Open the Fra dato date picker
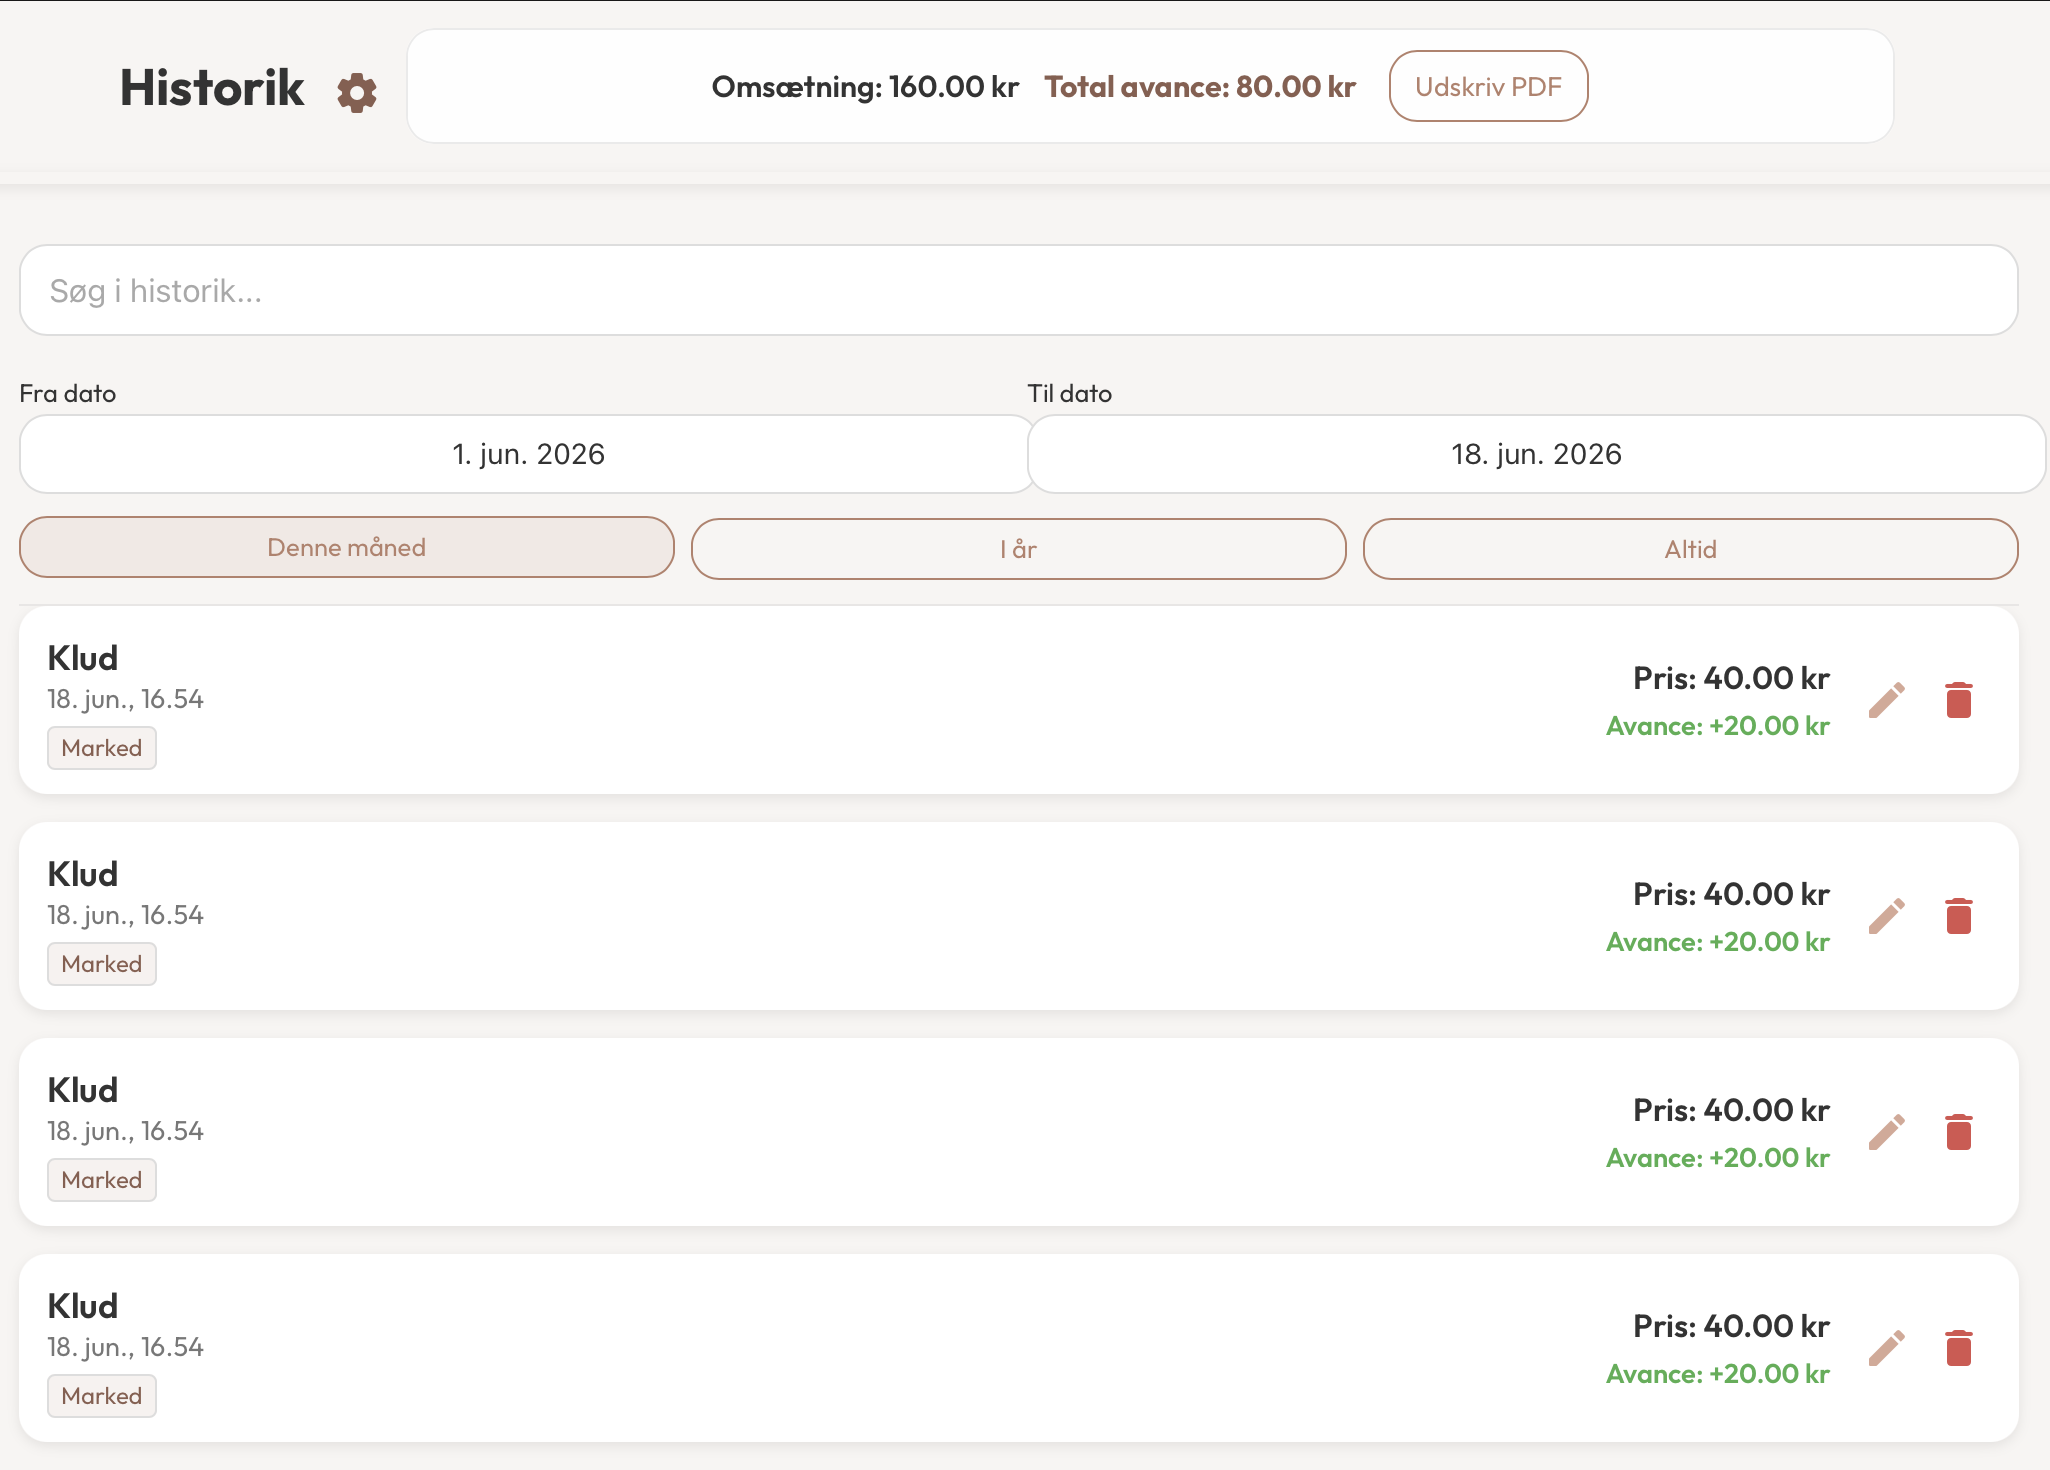This screenshot has width=2050, height=1470. (x=528, y=454)
